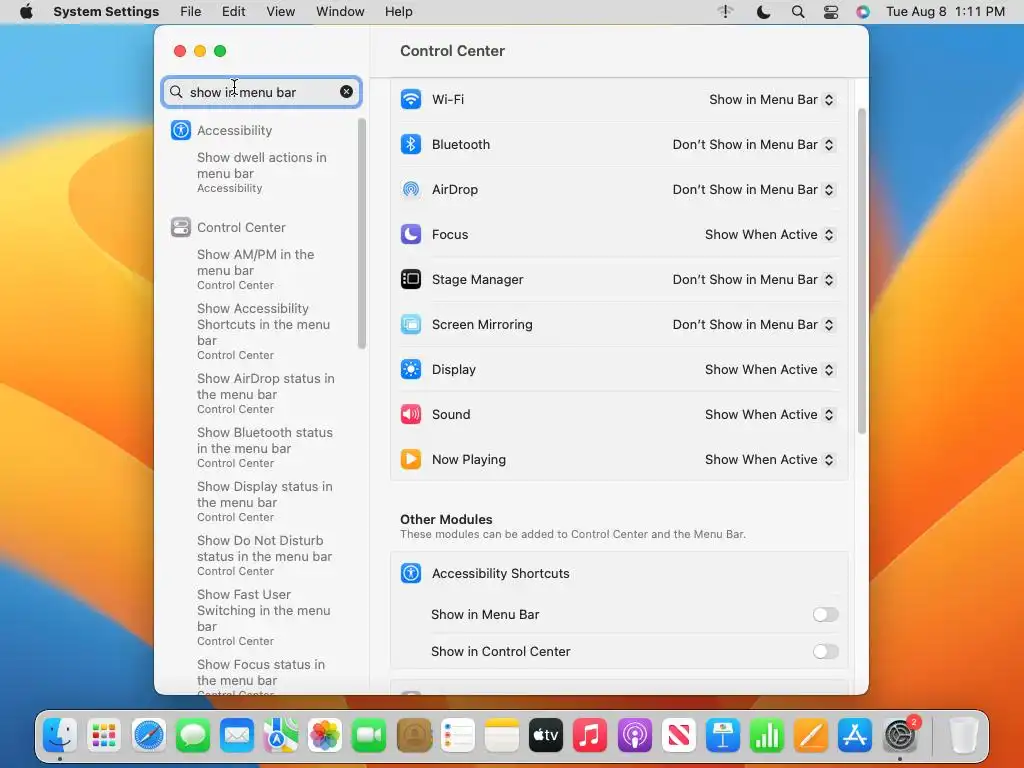Screen dimensions: 1024x768
Task: Open the File menu
Action: (191, 12)
